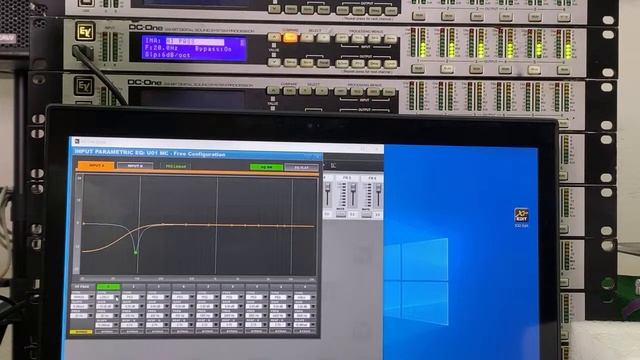Select the band 3 header button

tap(158, 286)
